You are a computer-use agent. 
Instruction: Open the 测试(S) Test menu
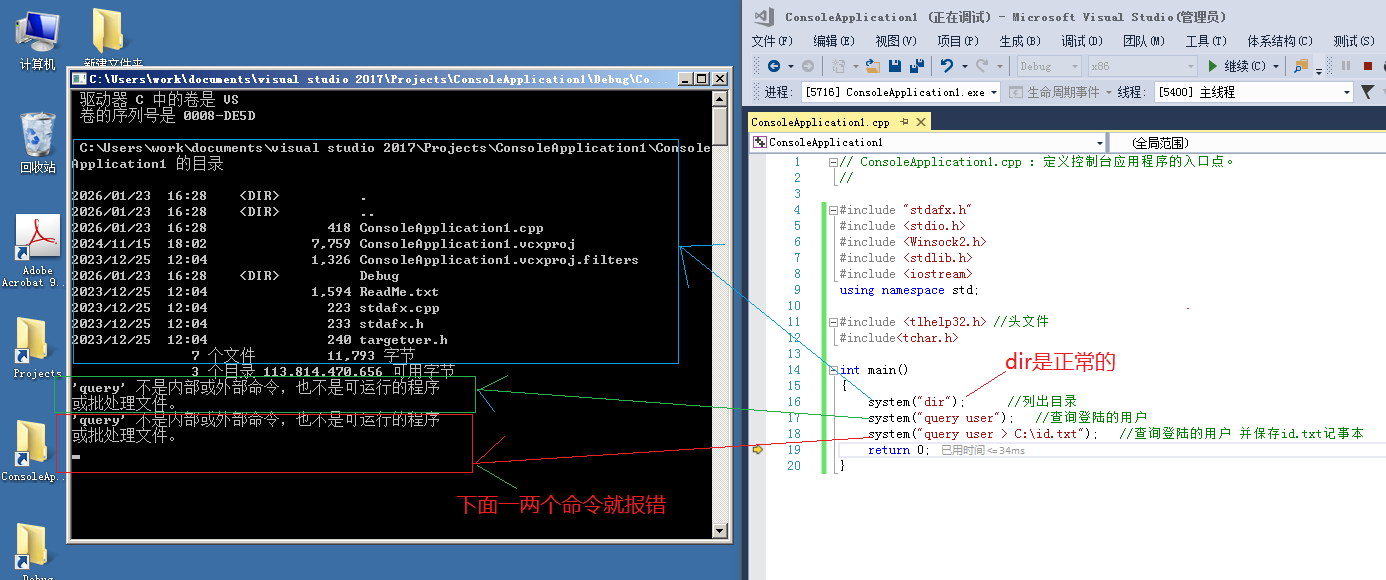click(x=1353, y=41)
